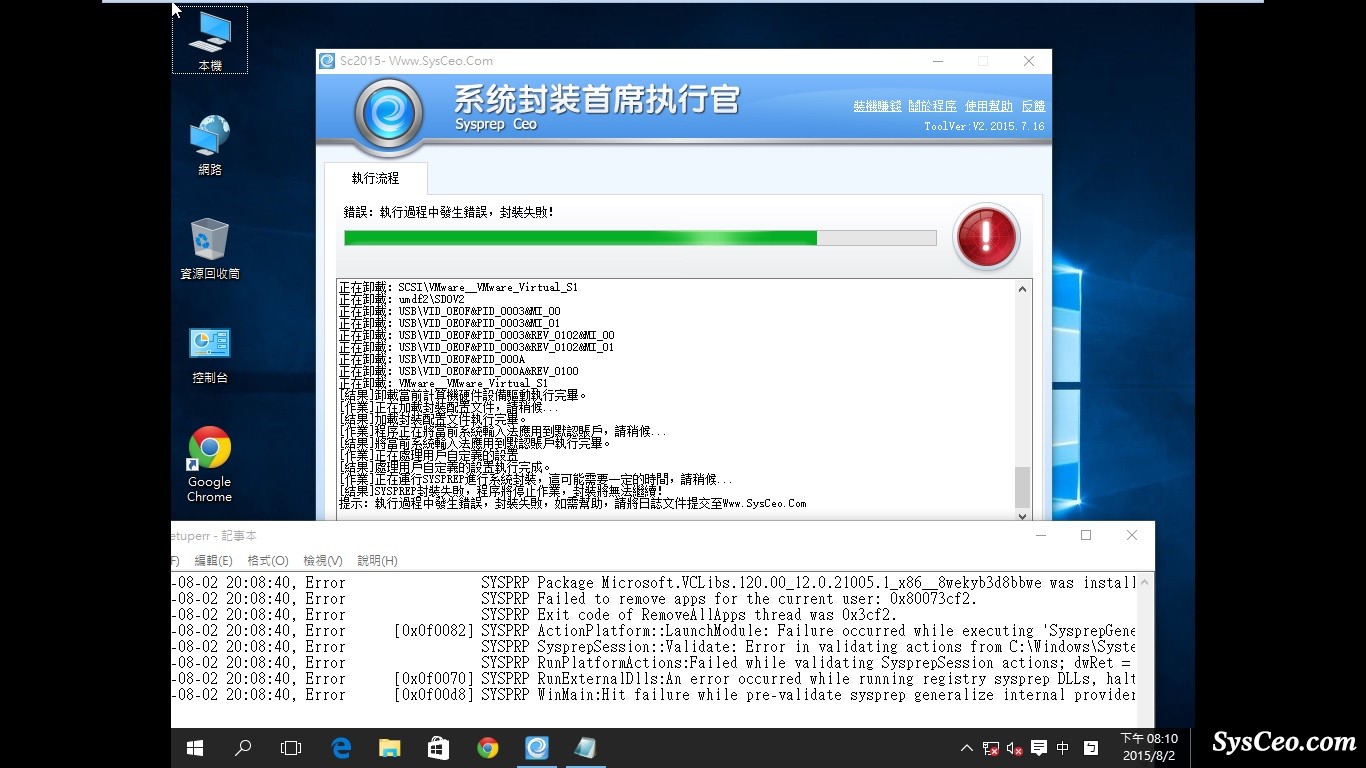
Task: Click the 中 input language indicator
Action: coord(1063,748)
